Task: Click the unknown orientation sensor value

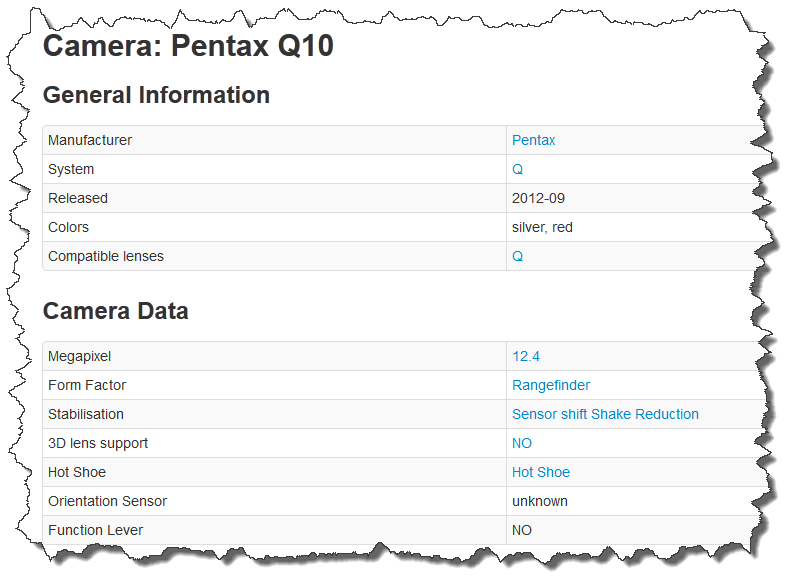Action: (540, 501)
